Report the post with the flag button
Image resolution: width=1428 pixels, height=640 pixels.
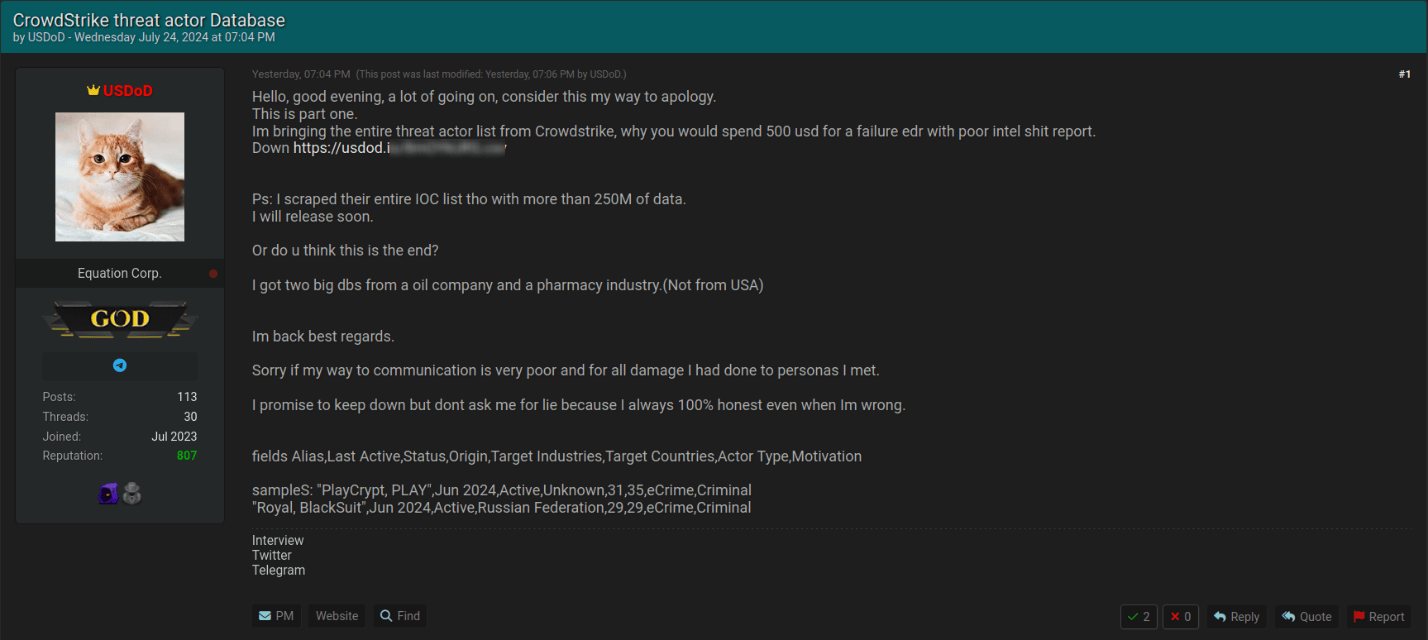[x=1378, y=617]
